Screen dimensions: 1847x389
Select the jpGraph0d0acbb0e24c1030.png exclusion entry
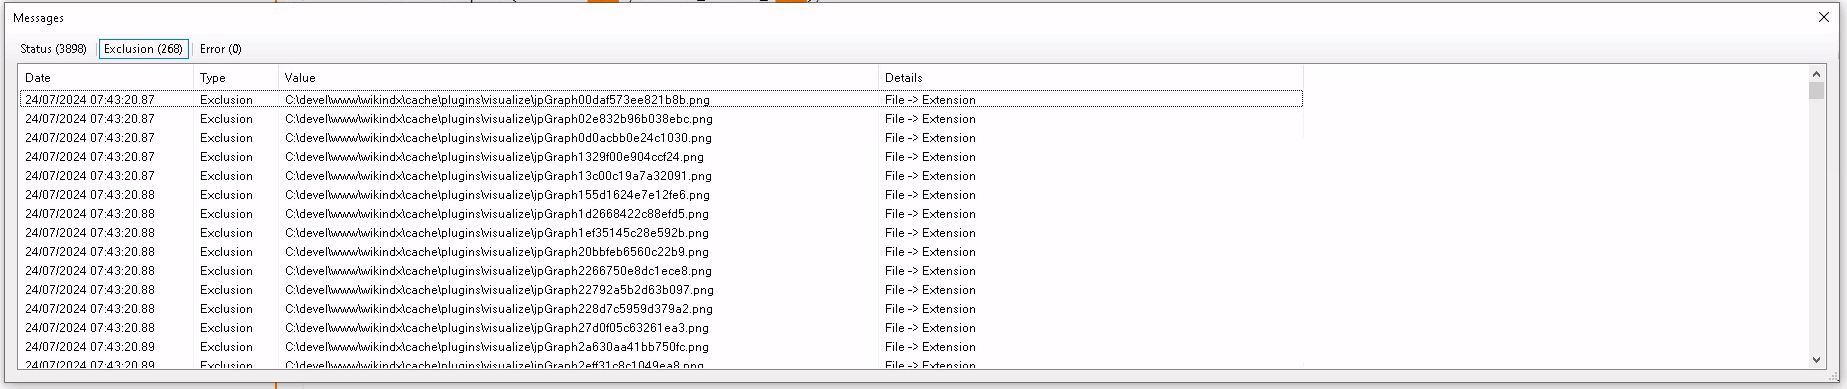661,137
